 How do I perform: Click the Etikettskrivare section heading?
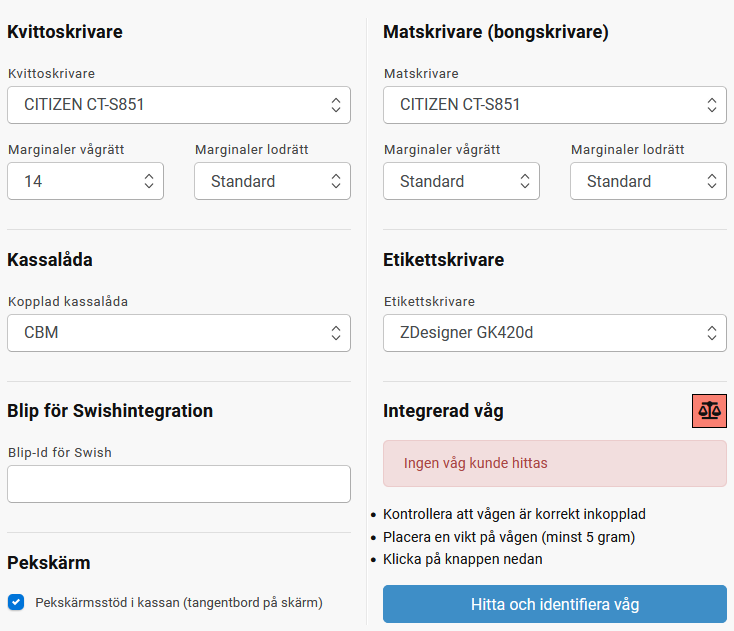[443, 260]
